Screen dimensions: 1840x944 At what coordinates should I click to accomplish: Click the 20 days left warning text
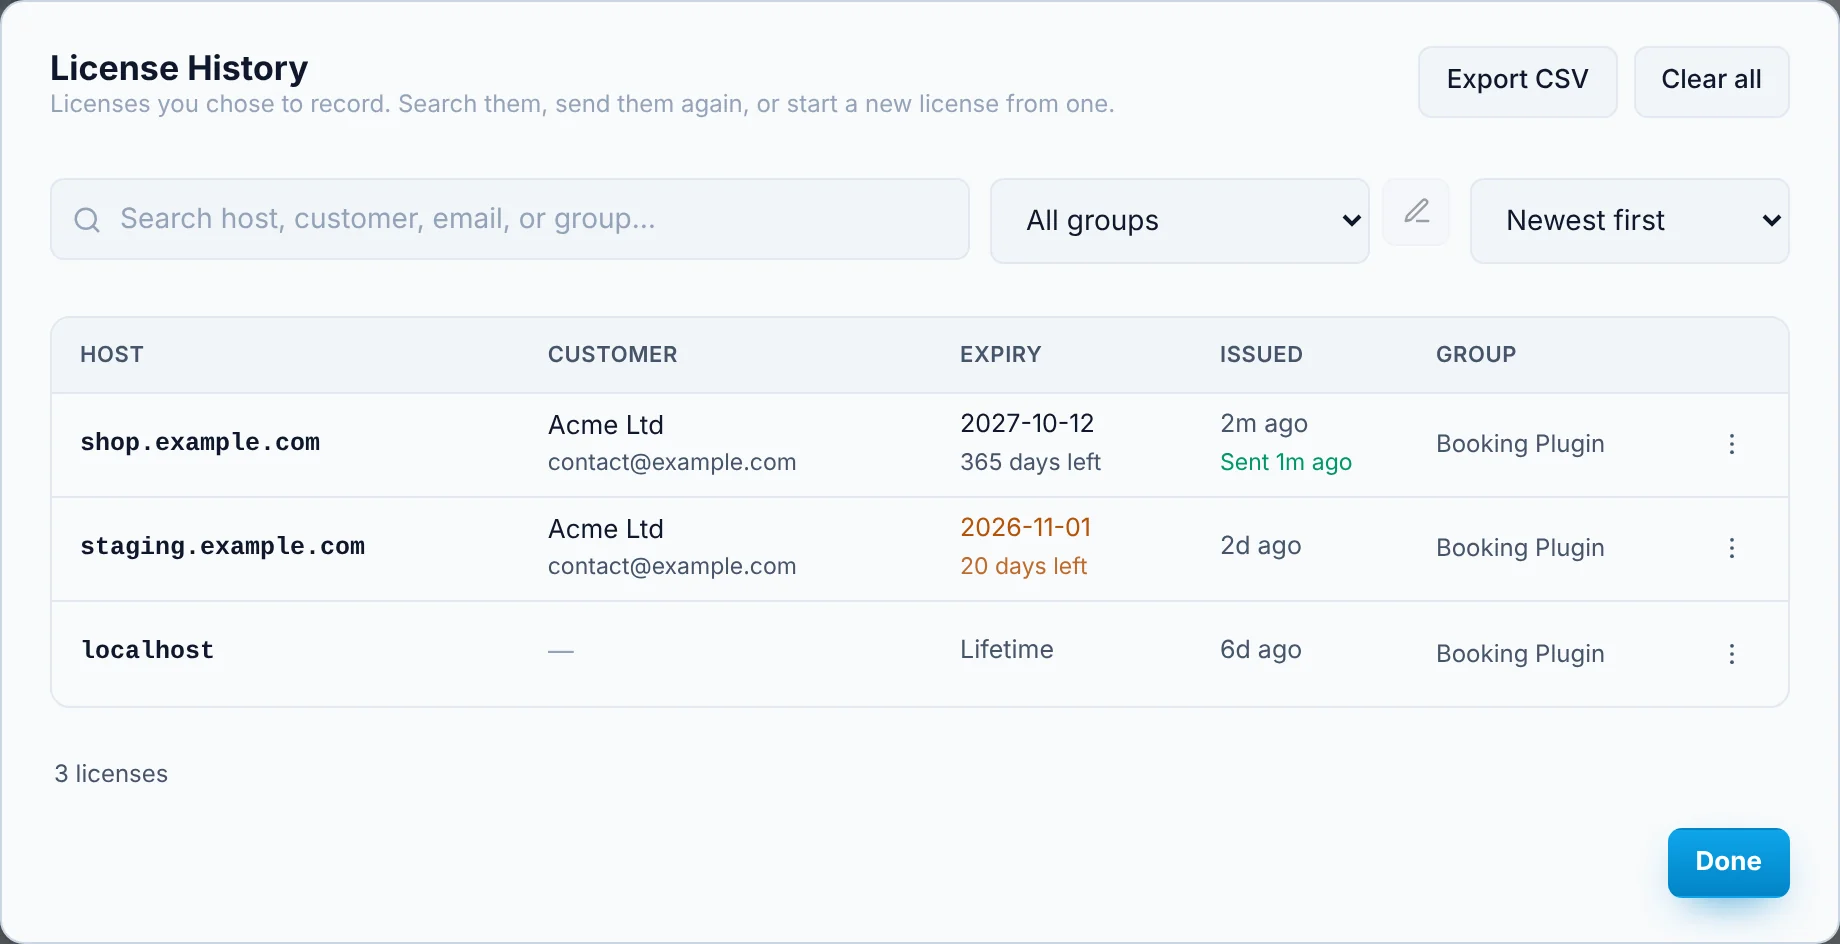point(1023,566)
